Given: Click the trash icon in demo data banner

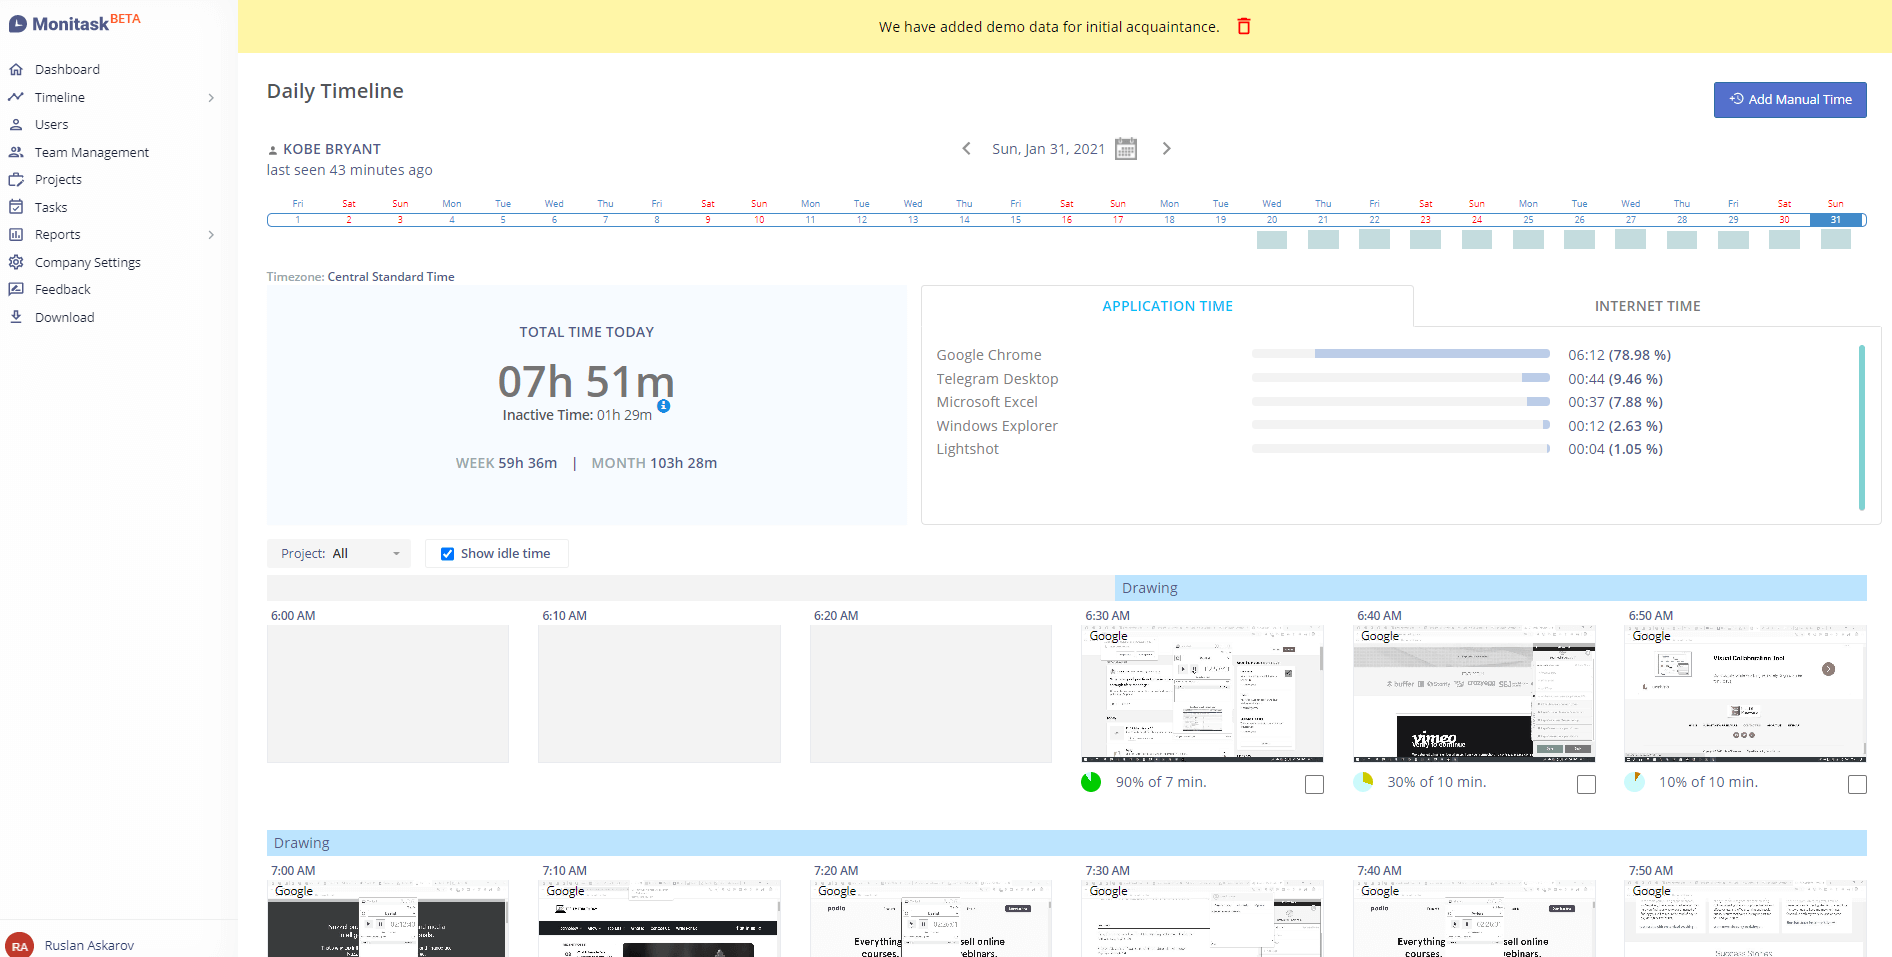Looking at the screenshot, I should coord(1244,26).
